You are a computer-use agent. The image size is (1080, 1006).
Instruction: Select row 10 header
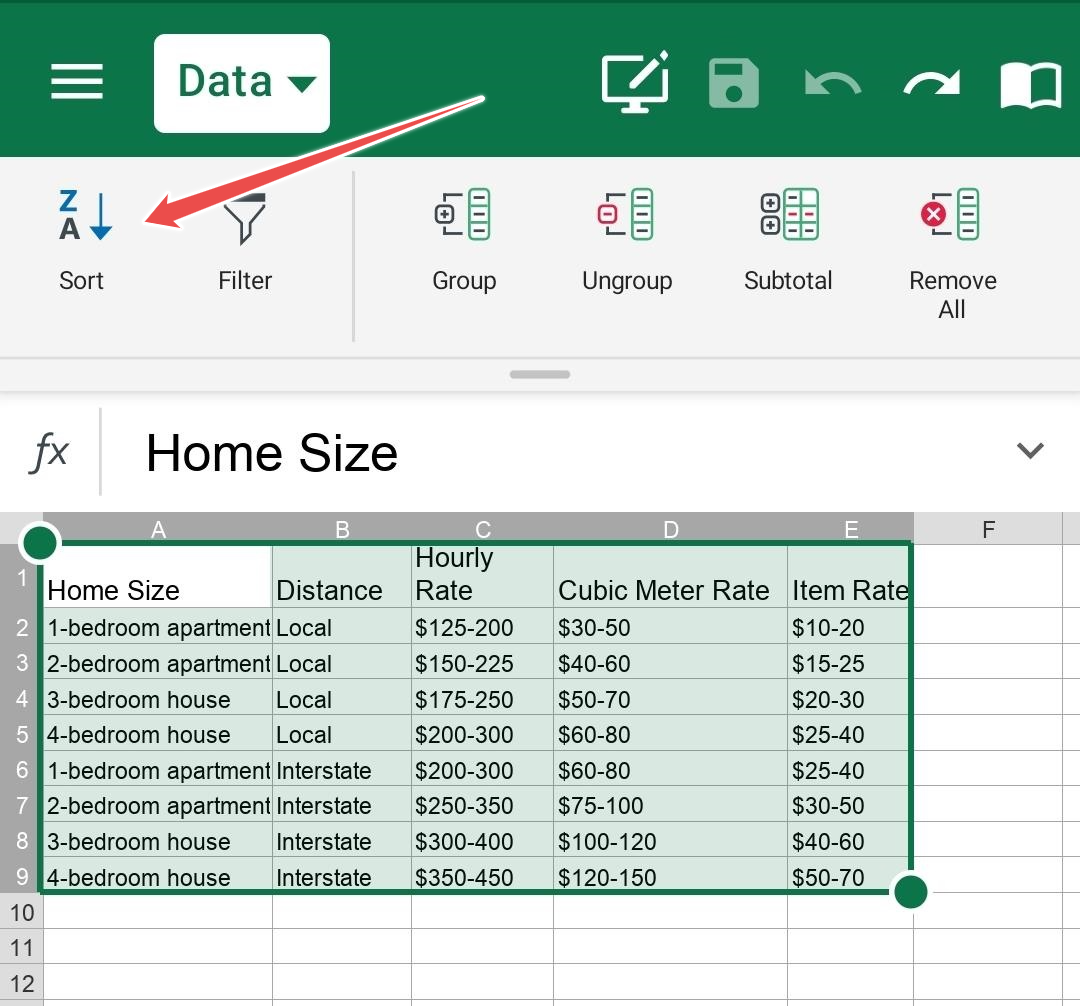coord(21,912)
